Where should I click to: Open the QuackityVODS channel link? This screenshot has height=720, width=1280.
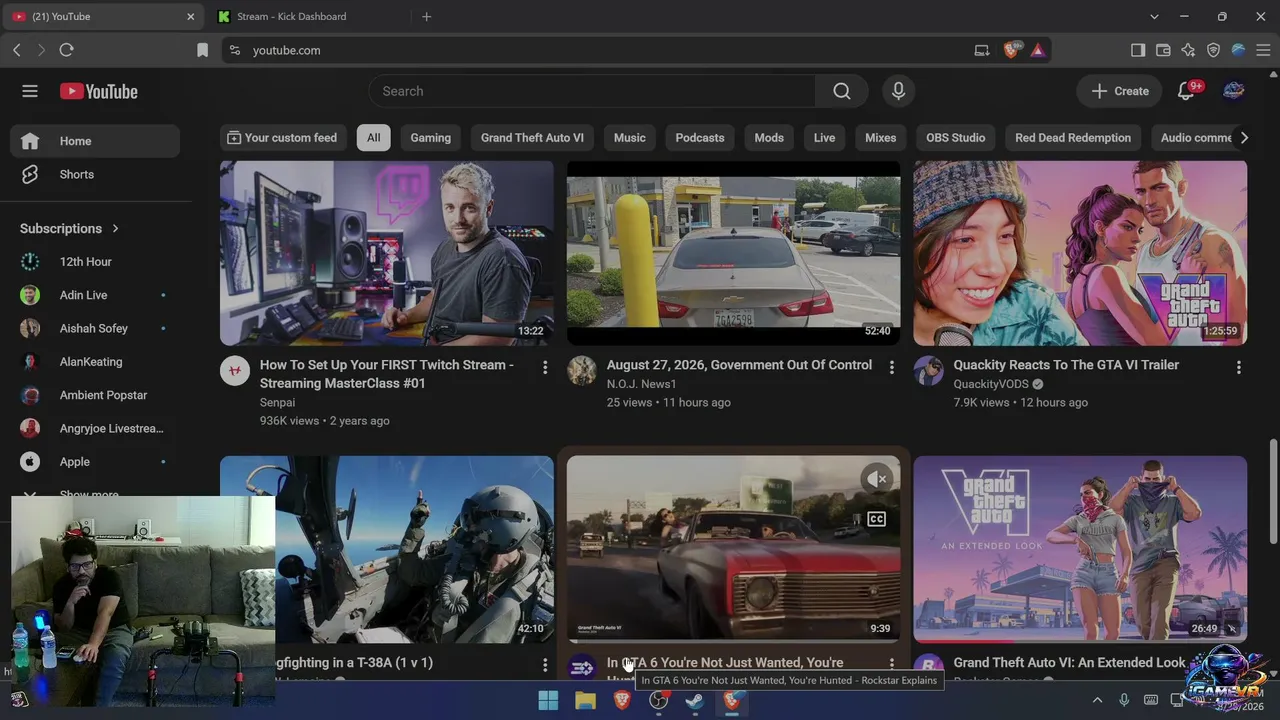point(991,384)
